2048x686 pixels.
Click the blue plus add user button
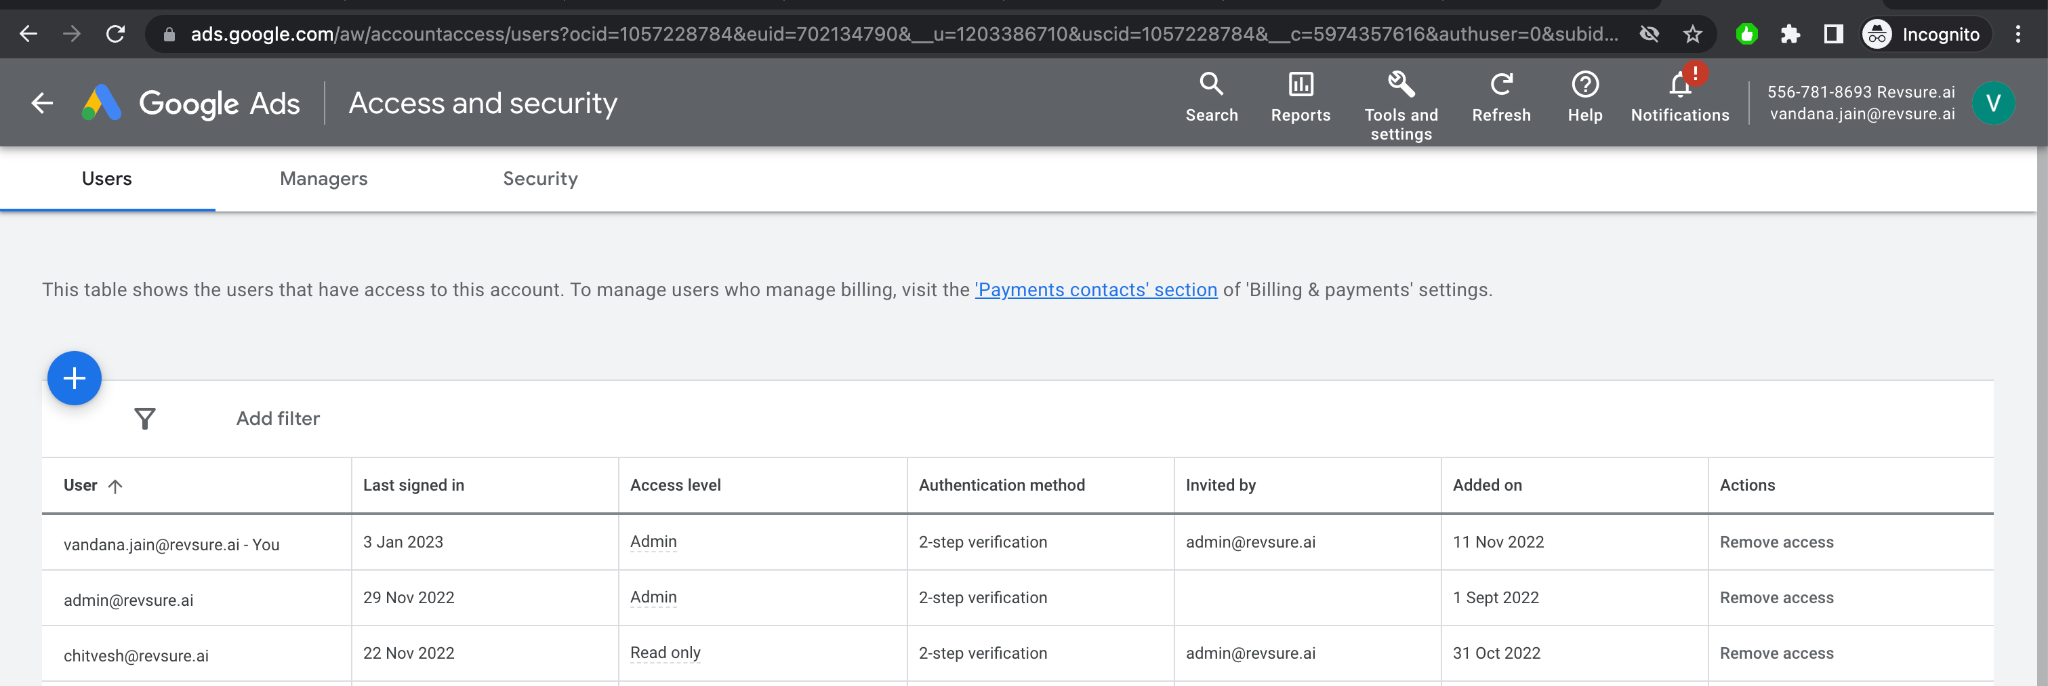point(74,378)
